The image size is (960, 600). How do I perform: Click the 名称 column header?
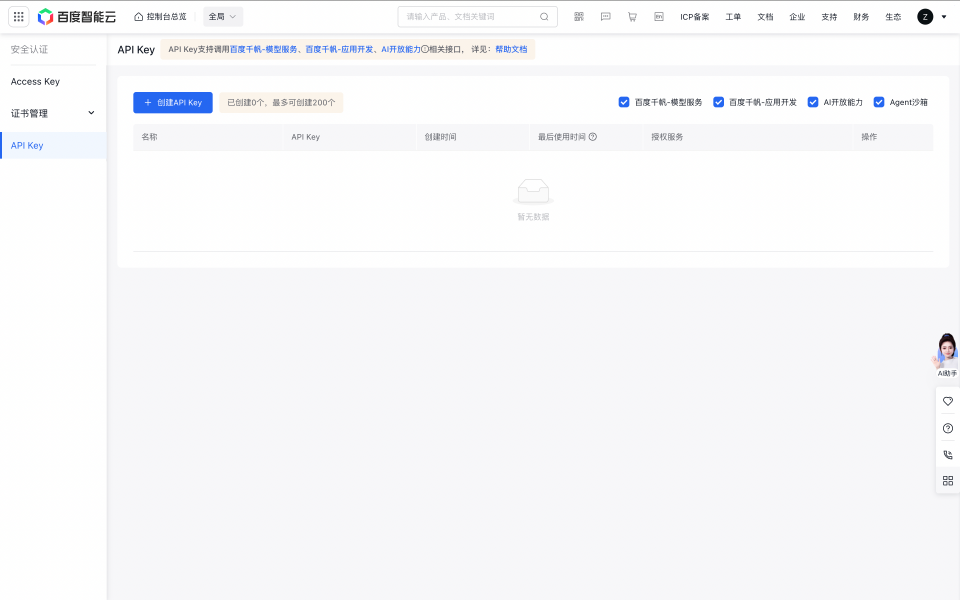click(x=149, y=137)
